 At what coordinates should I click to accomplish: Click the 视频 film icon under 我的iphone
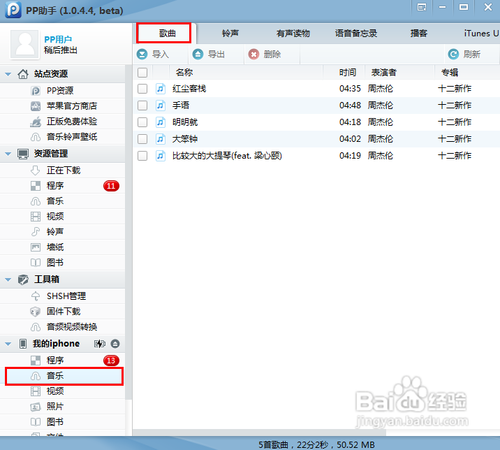click(x=36, y=391)
